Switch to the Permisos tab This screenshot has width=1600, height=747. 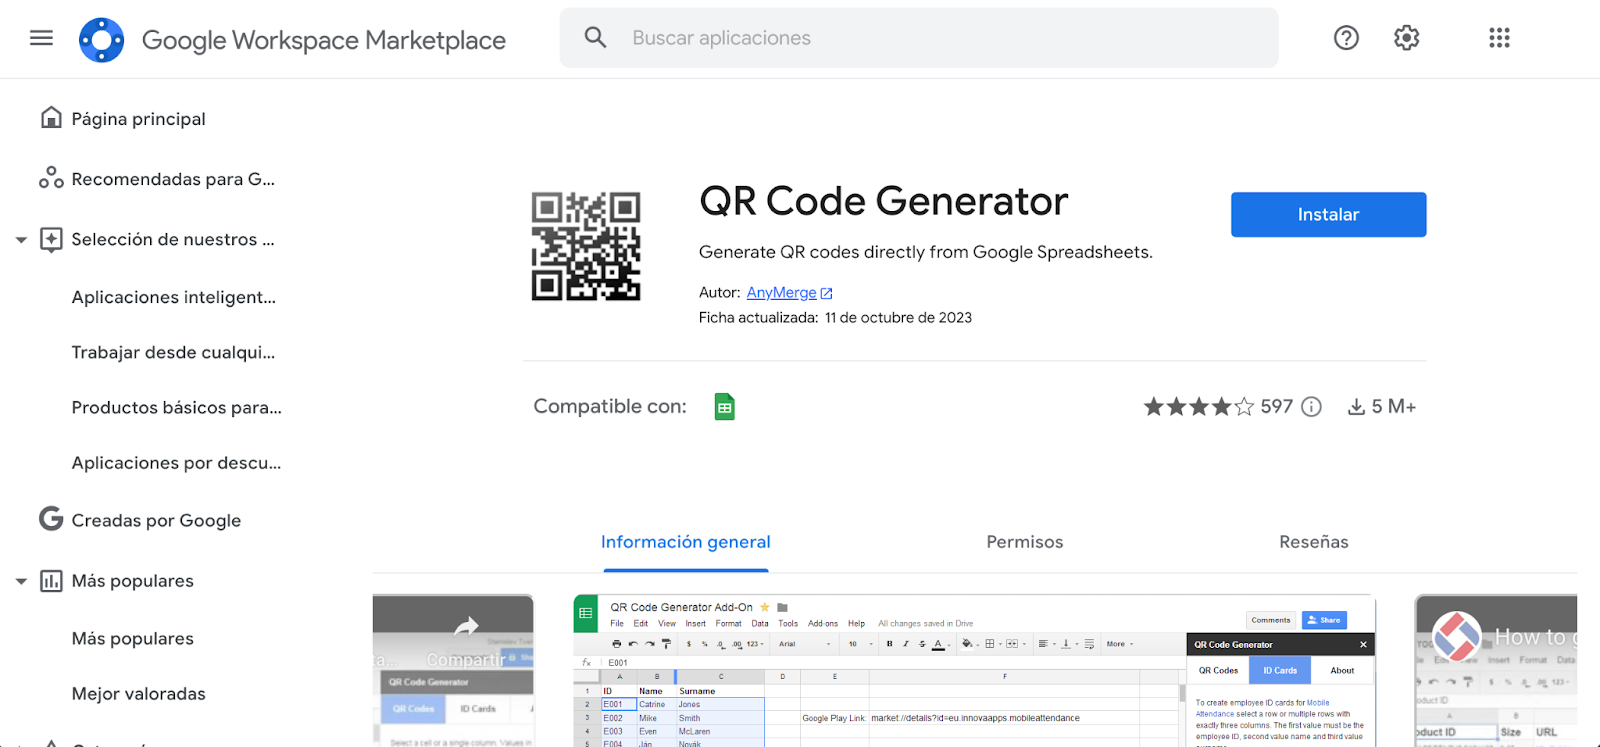pyautogui.click(x=1024, y=542)
